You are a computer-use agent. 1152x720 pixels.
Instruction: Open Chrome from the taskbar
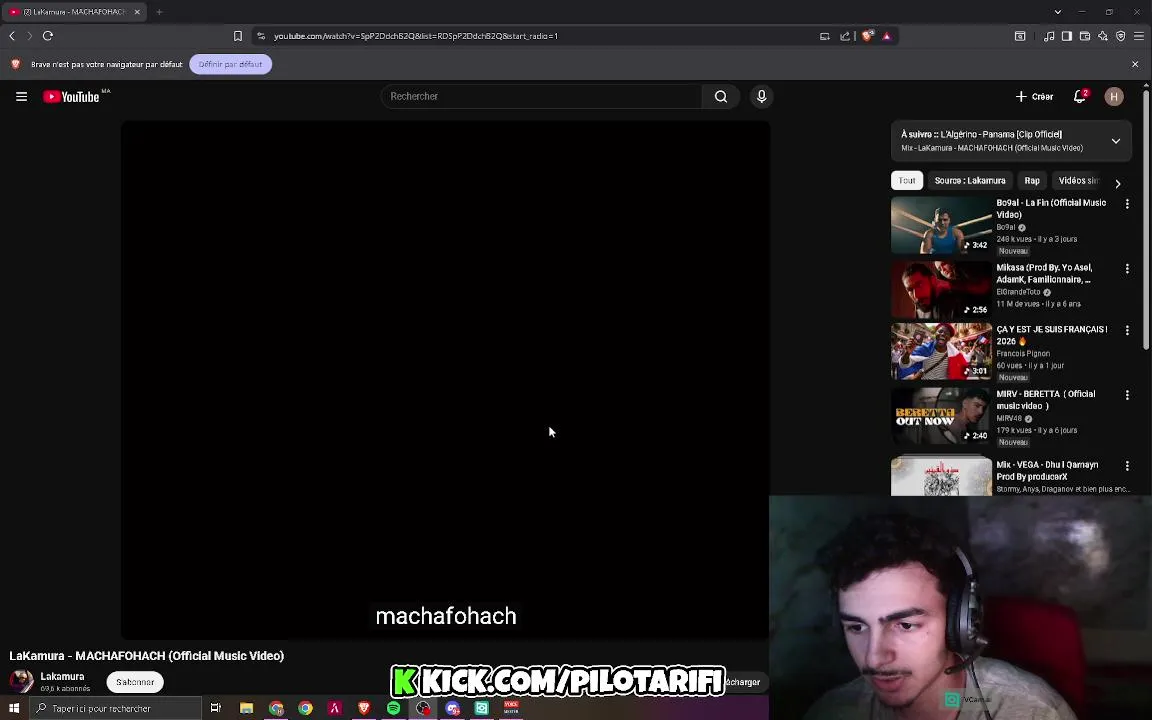click(x=305, y=708)
